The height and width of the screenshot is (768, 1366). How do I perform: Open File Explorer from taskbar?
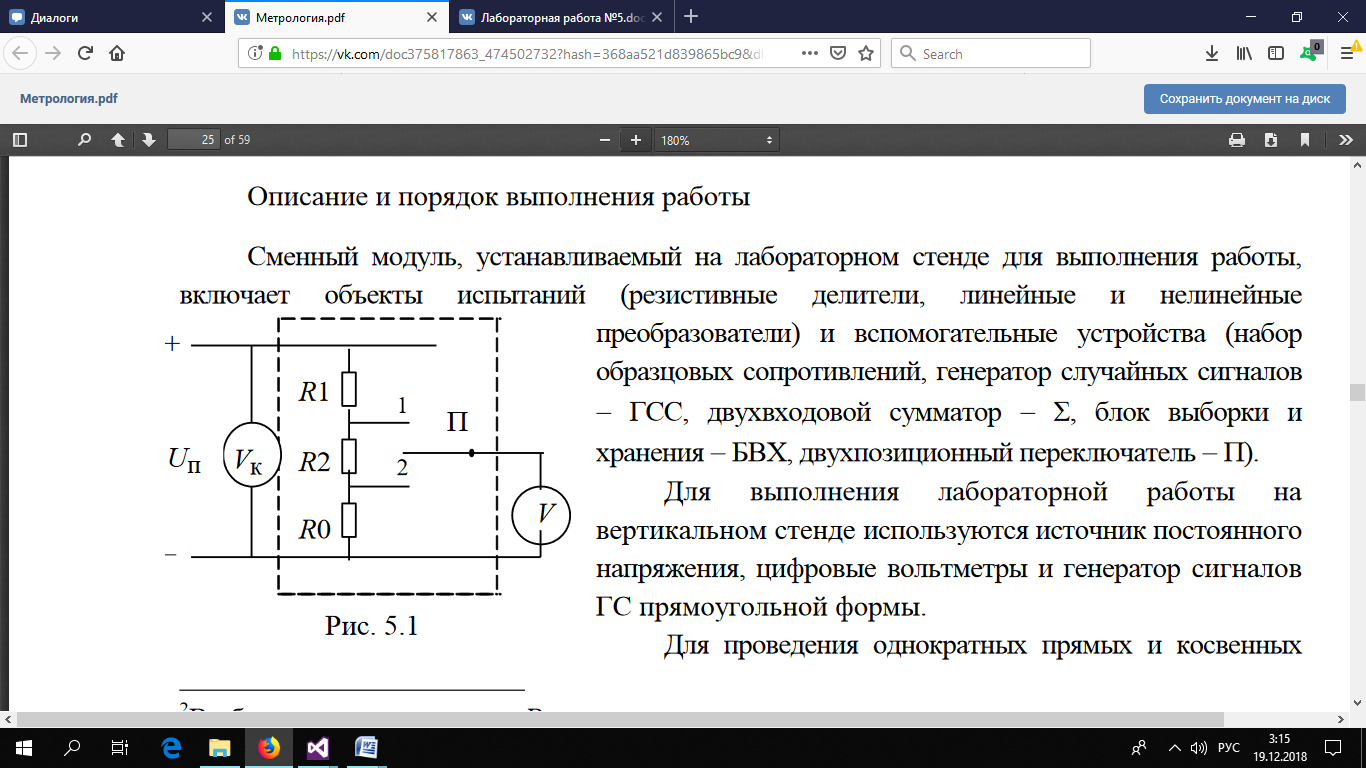(x=219, y=748)
